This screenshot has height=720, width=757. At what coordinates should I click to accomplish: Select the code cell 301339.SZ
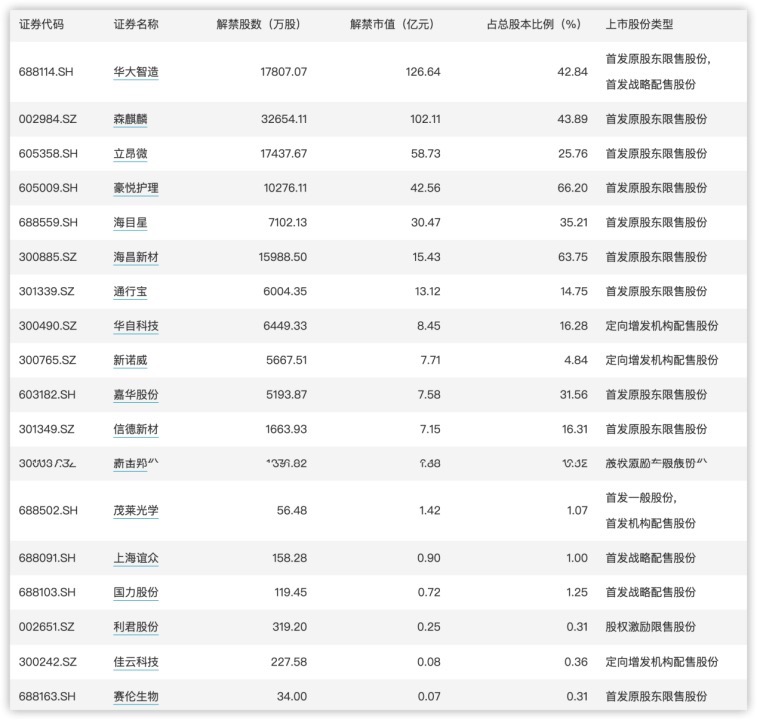(46, 291)
